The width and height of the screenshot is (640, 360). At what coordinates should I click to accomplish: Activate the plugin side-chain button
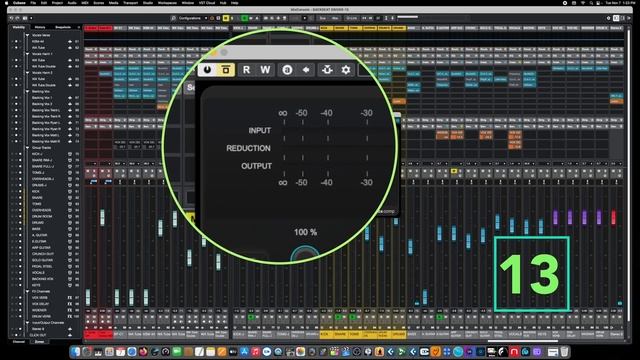tap(327, 70)
